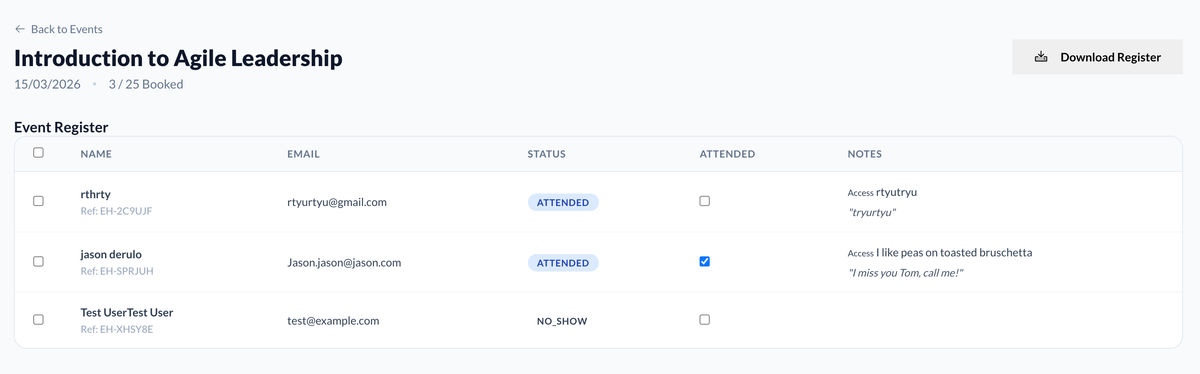1200x374 pixels.
Task: Click the back arrow icon near Back to Events
Action: click(20, 29)
